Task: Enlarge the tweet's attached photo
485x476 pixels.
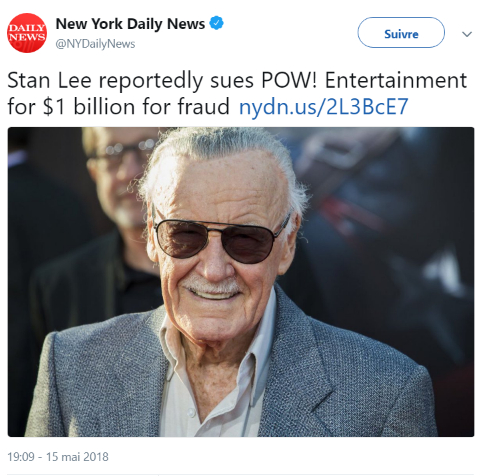Action: [x=241, y=282]
